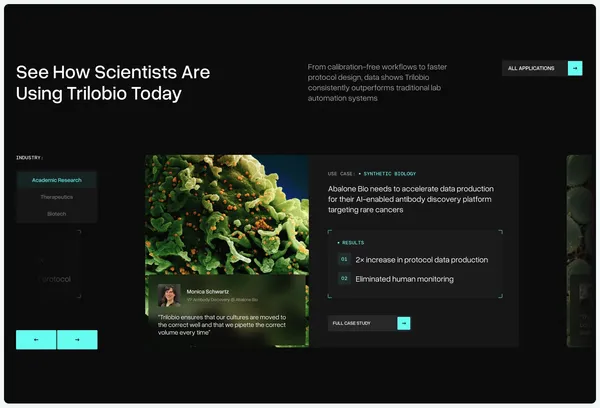The width and height of the screenshot is (600, 408).
Task: Click '2× increase in protocol data production'
Action: (422, 260)
